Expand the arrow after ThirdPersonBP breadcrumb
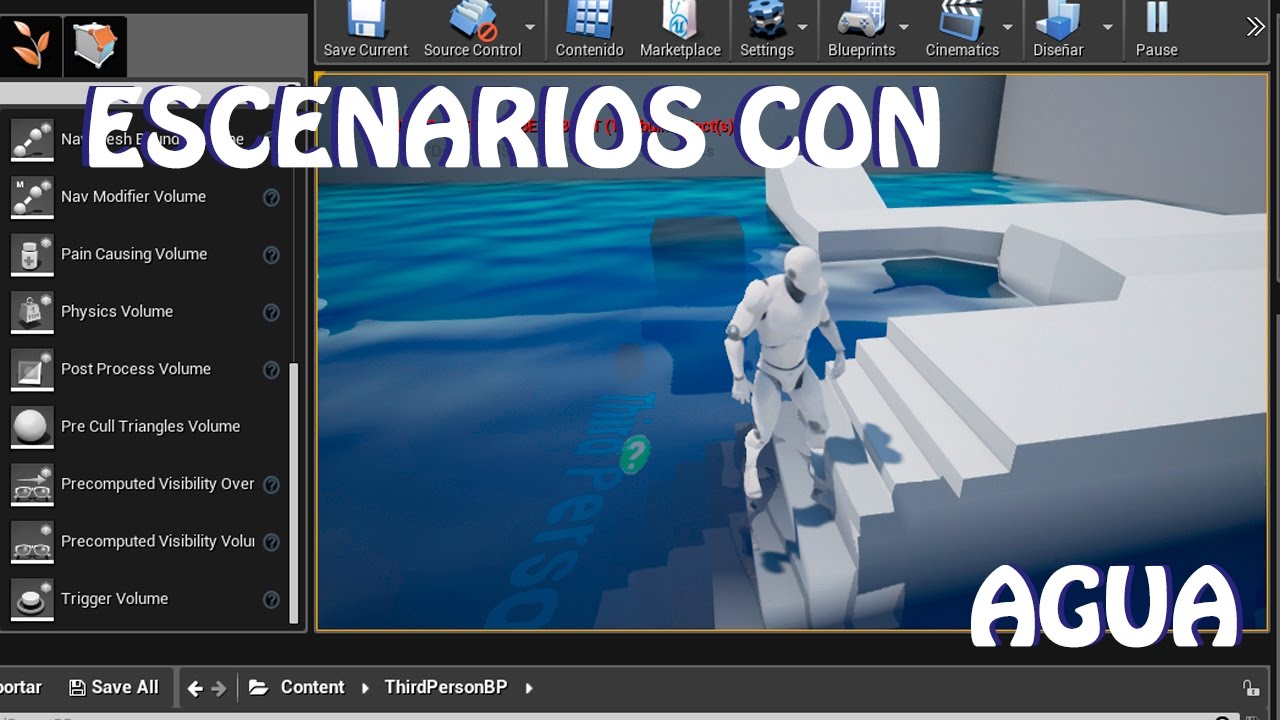 [528, 688]
